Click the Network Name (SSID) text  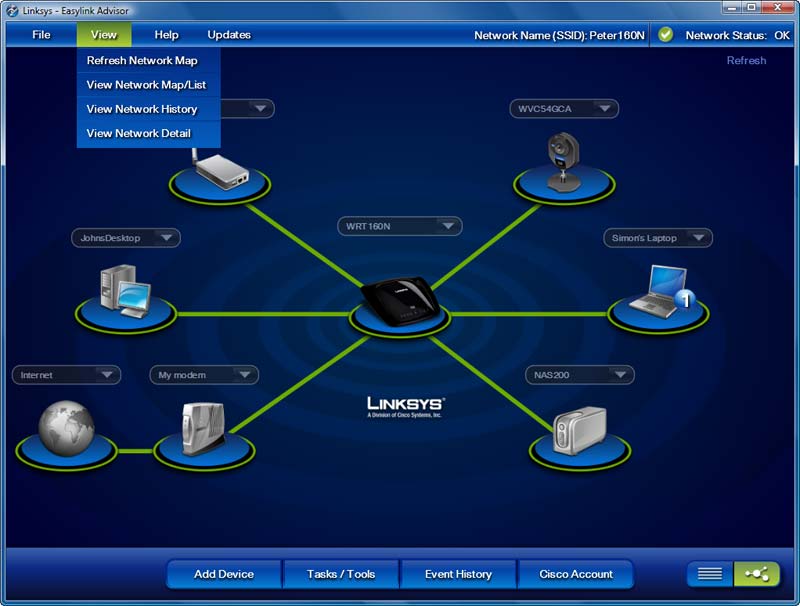coord(559,35)
